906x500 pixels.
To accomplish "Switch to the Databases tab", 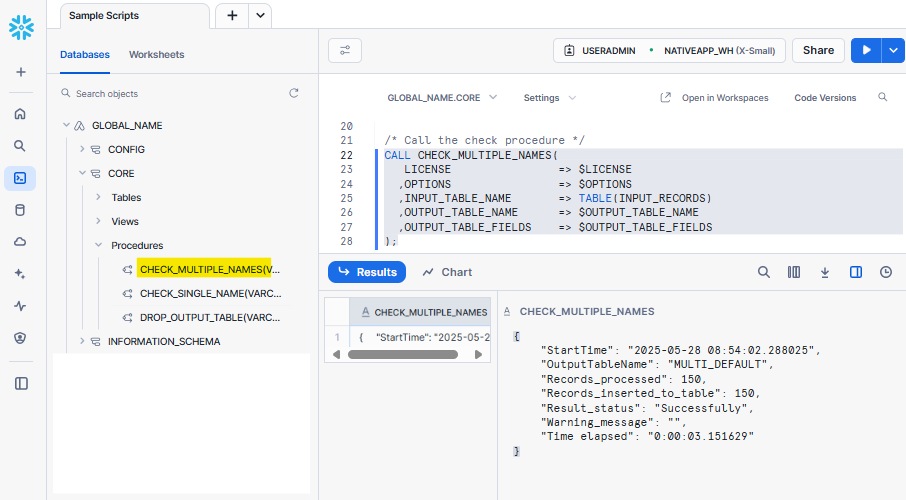I will point(85,54).
